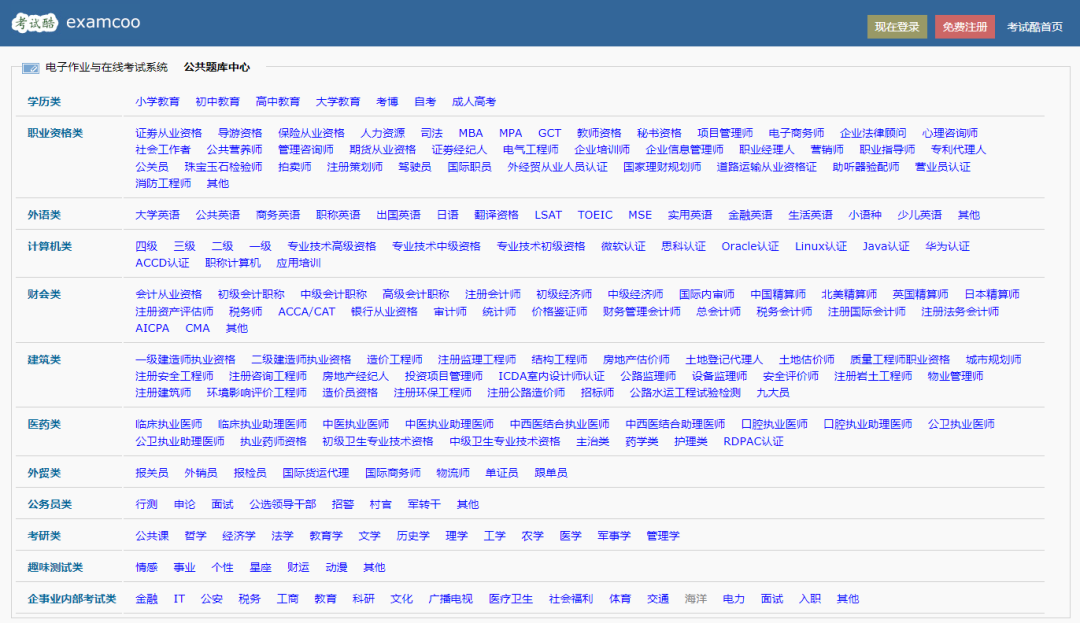Open 微软认证 link
This screenshot has width=1080, height=623.
click(x=623, y=246)
